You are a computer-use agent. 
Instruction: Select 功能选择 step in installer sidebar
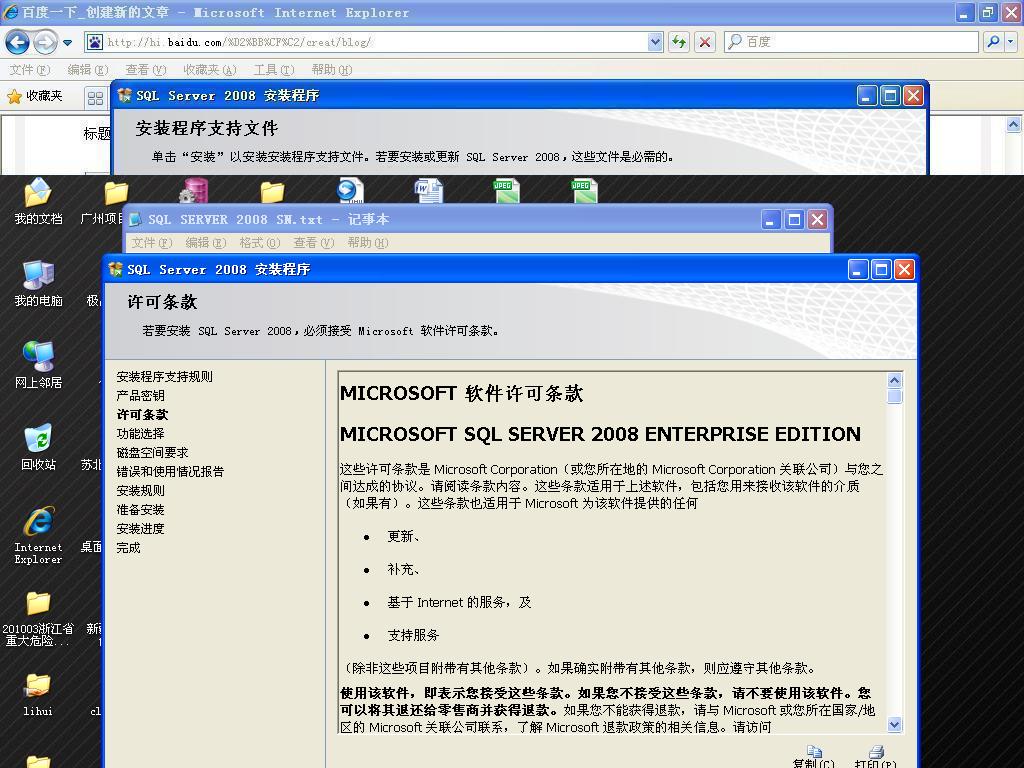(x=140, y=434)
